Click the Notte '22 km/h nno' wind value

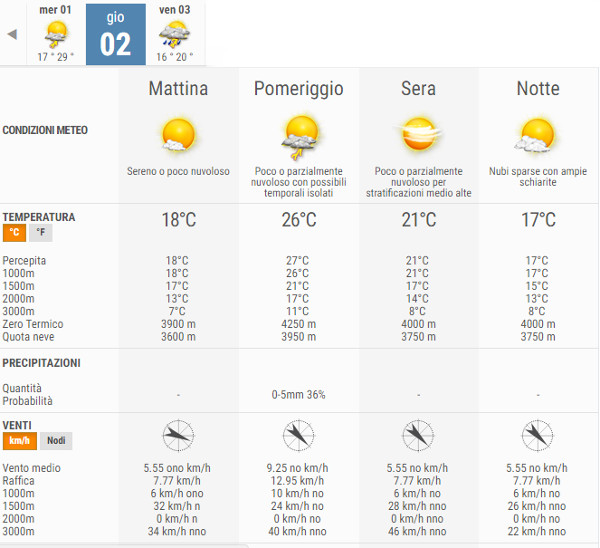(537, 532)
